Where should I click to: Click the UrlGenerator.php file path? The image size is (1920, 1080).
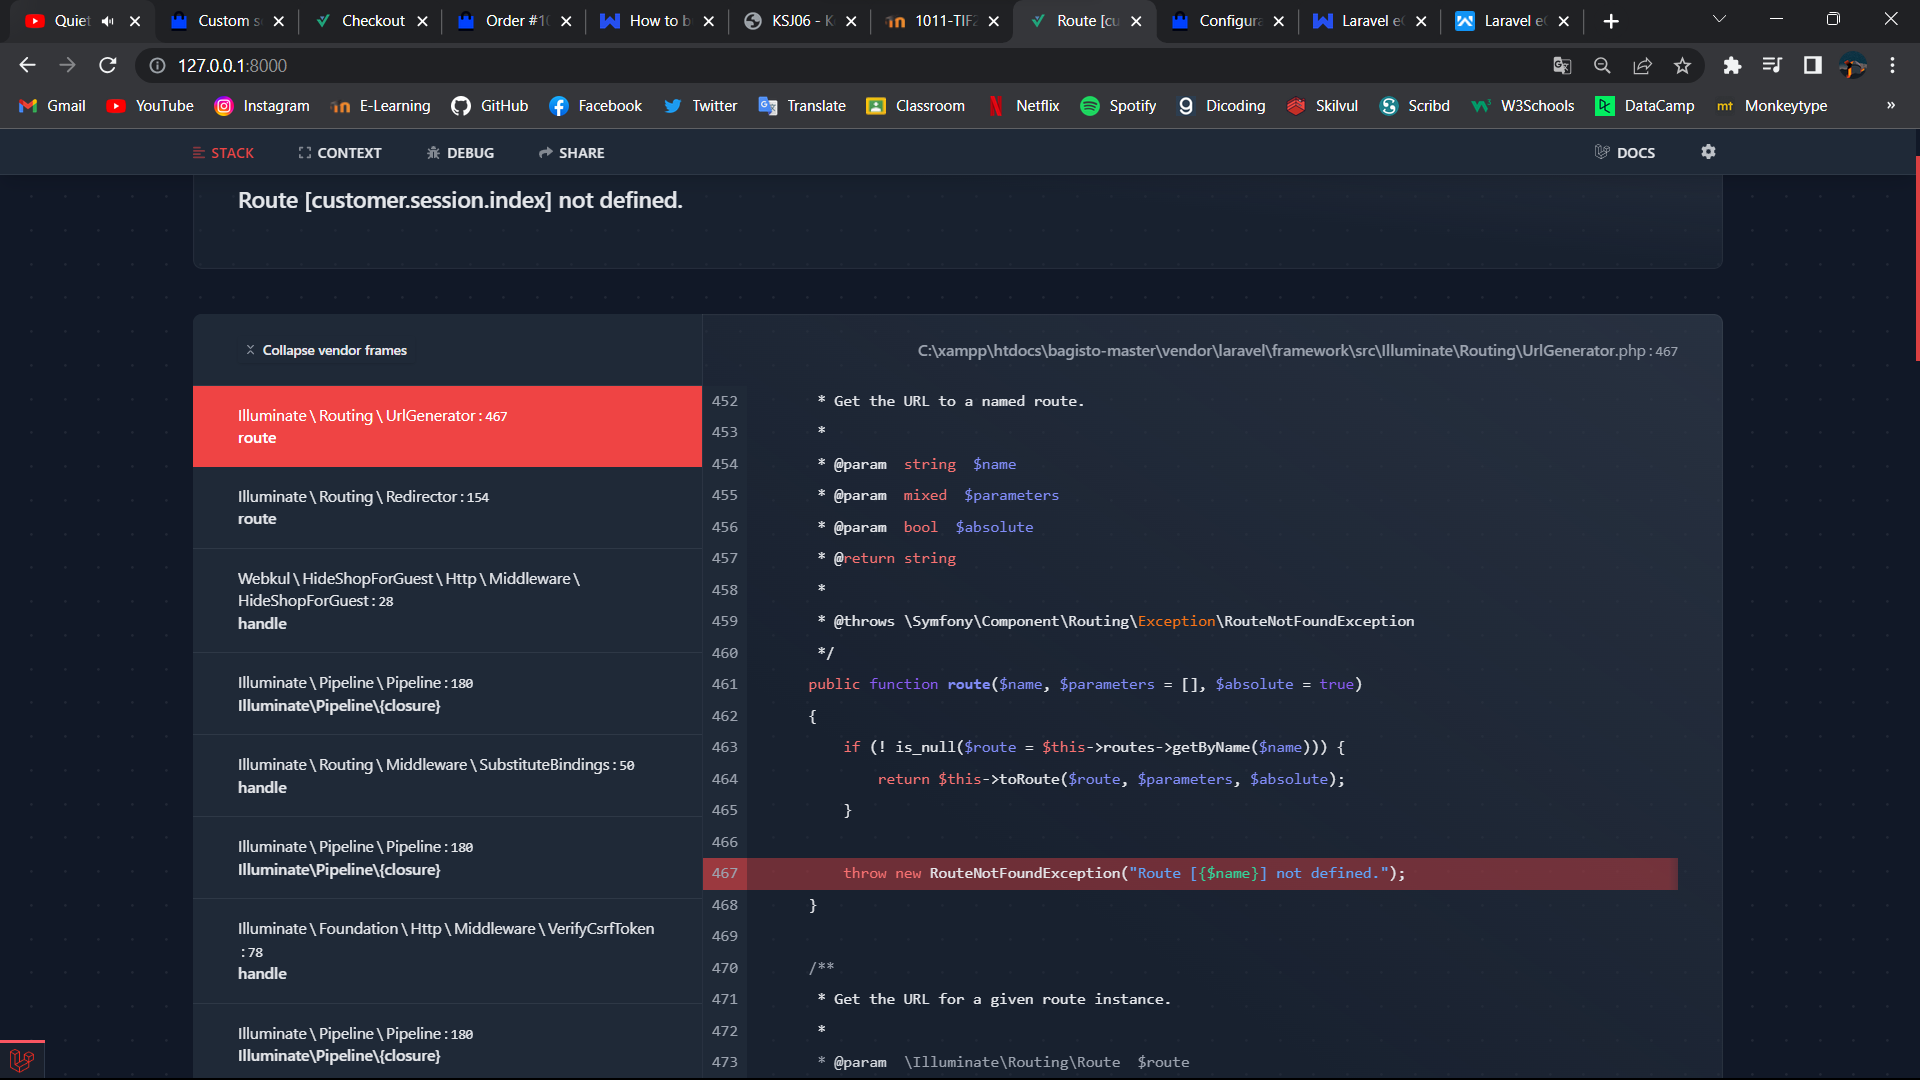tap(1297, 351)
